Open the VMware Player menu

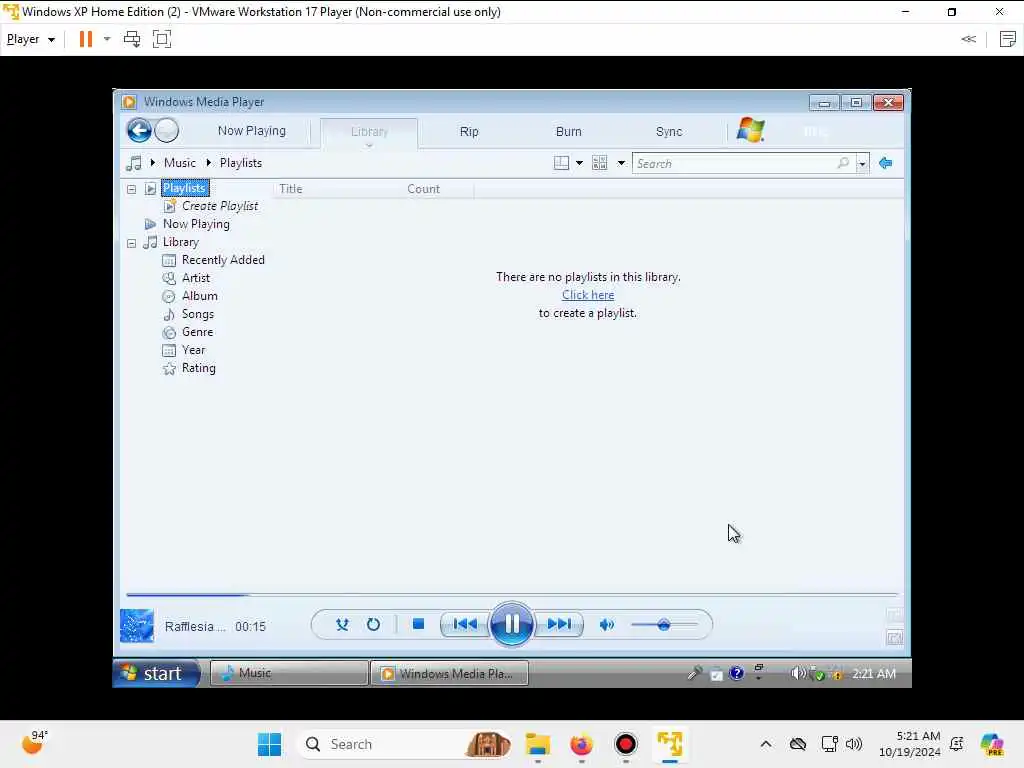point(30,39)
